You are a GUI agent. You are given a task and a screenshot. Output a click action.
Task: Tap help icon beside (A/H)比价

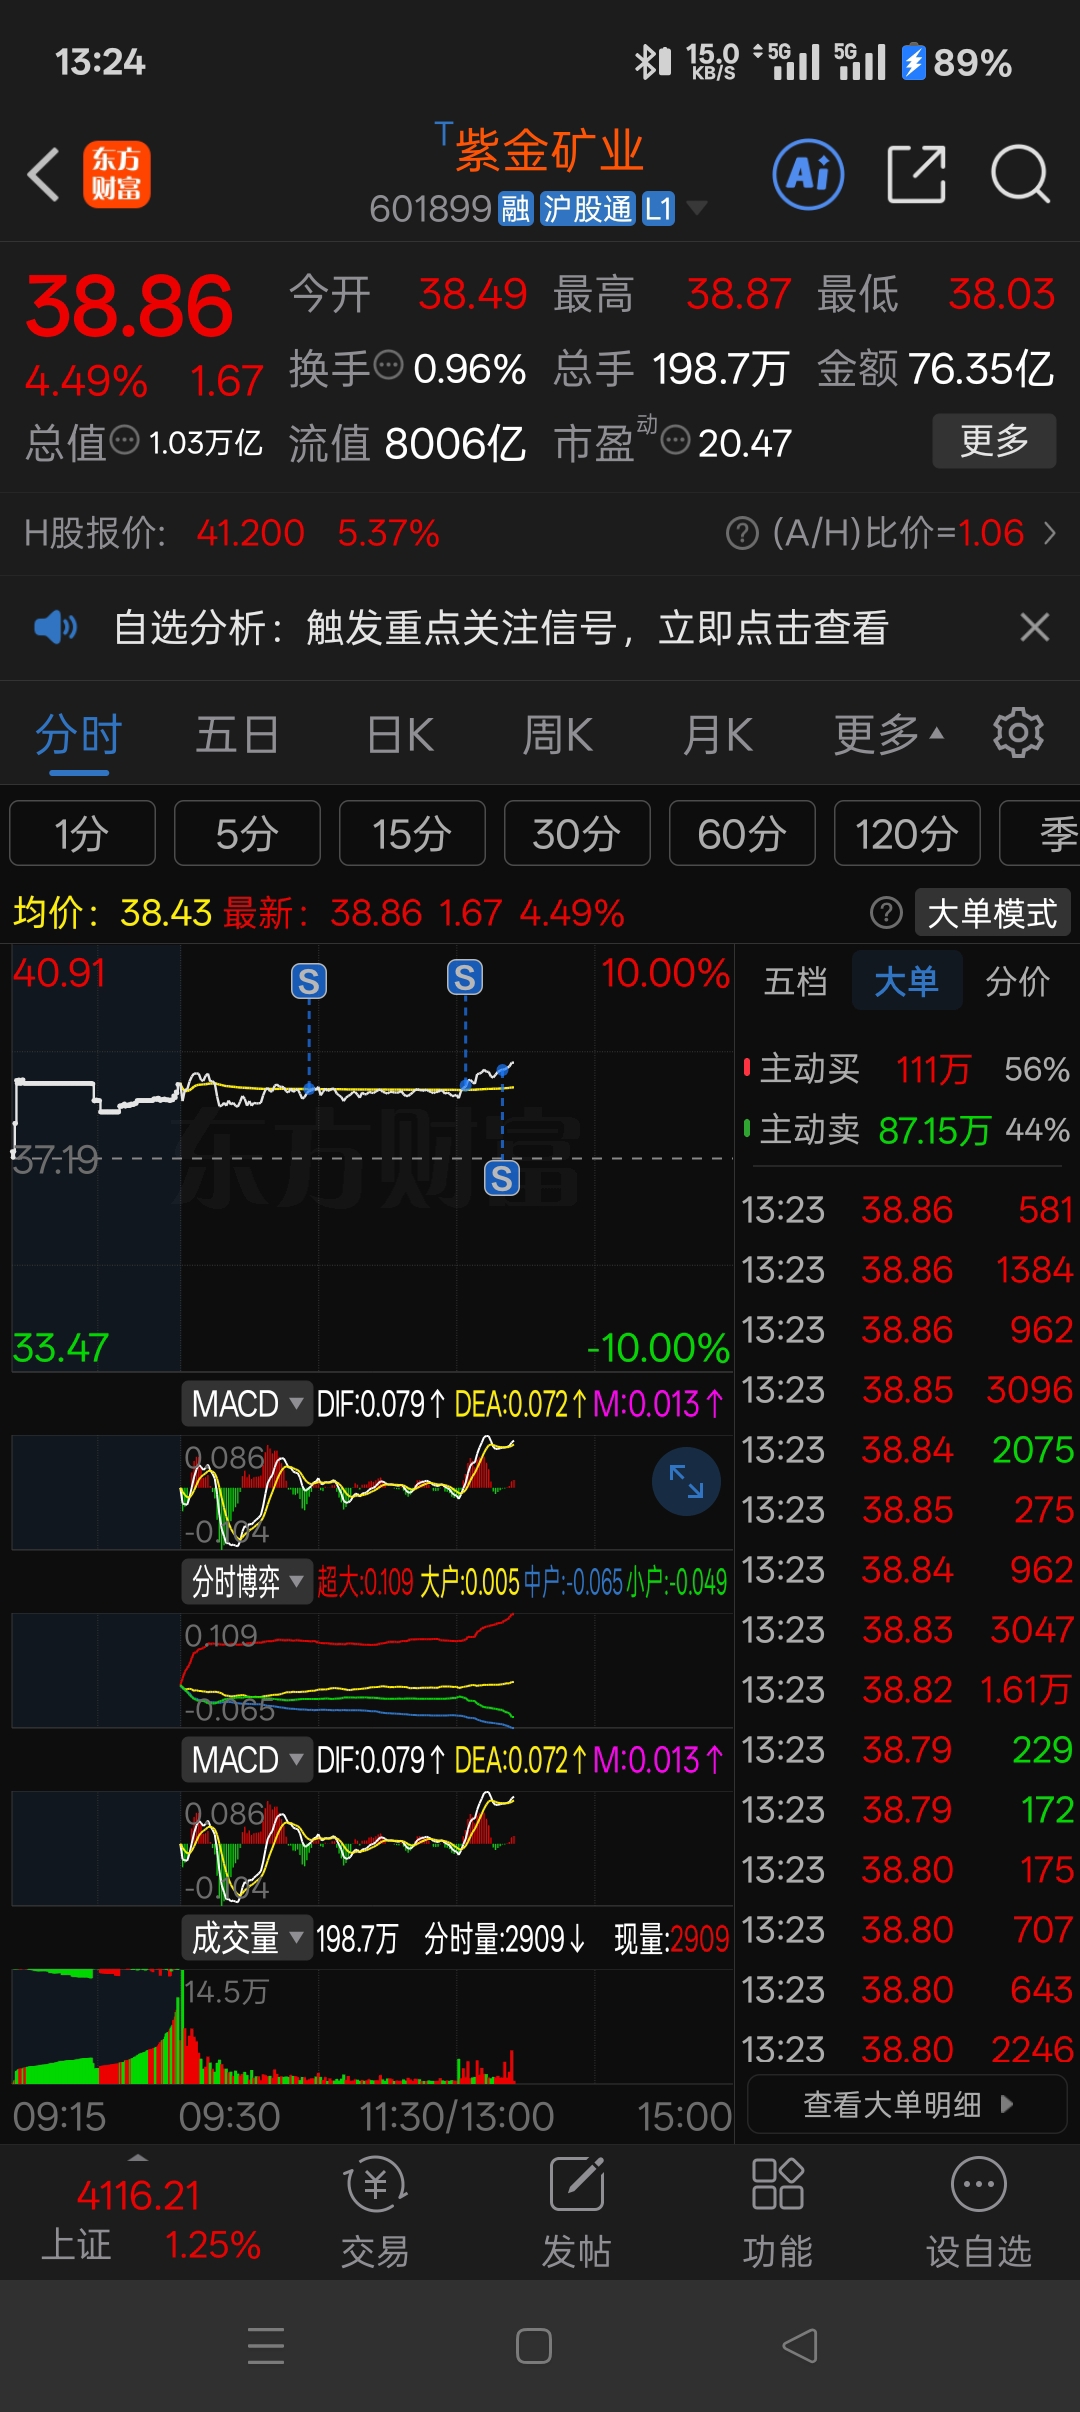pyautogui.click(x=742, y=533)
